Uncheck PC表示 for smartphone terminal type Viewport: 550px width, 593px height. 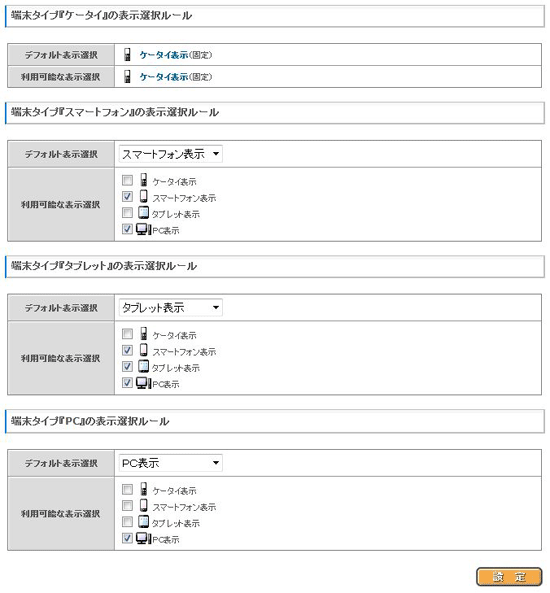127,229
